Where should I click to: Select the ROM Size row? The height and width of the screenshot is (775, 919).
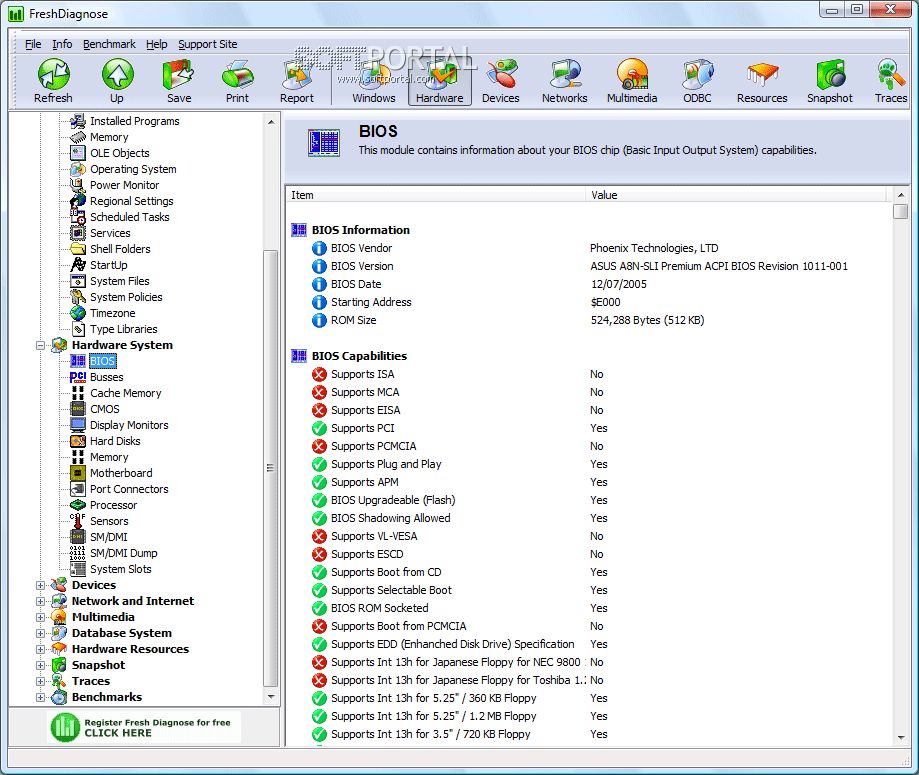[x=590, y=320]
